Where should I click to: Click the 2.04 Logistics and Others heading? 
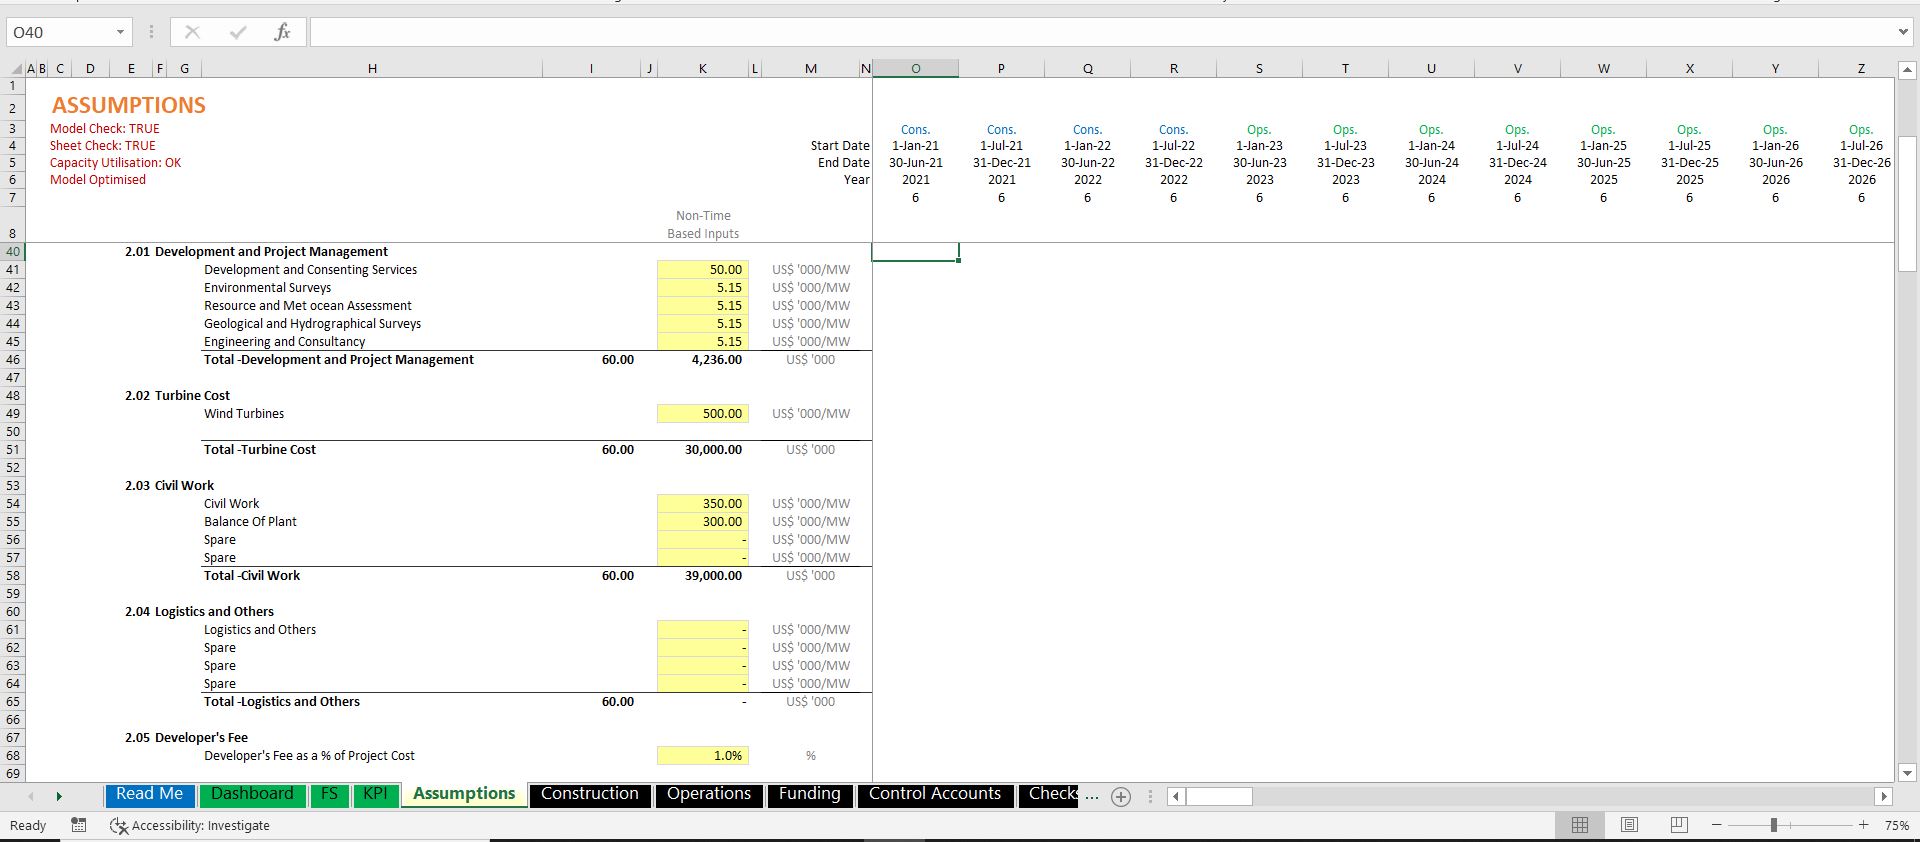(x=199, y=612)
